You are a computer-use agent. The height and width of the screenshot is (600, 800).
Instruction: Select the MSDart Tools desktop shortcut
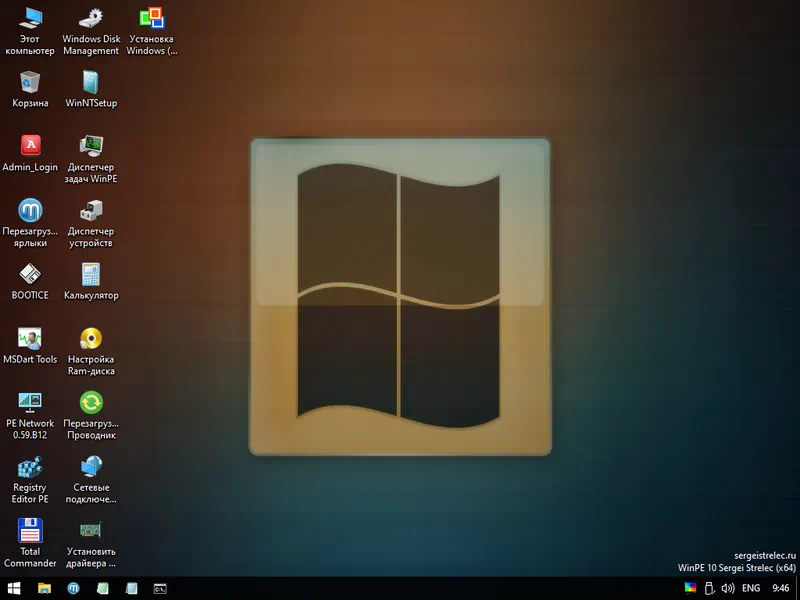coord(30,346)
